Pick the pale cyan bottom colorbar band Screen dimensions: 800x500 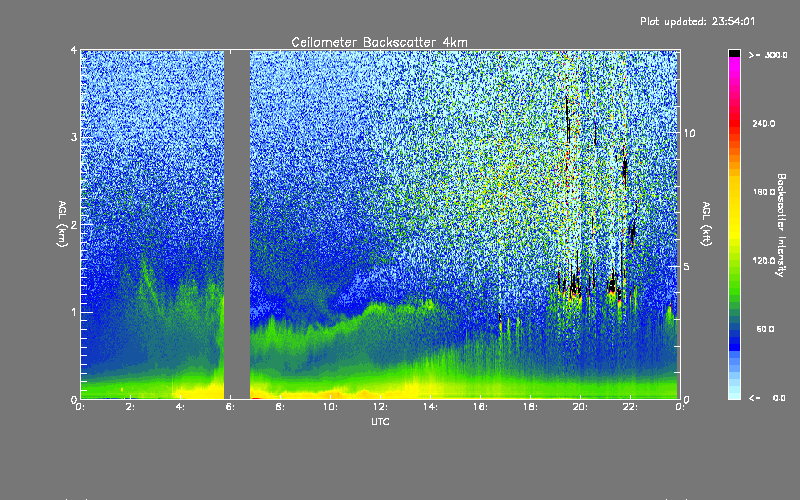tap(734, 394)
